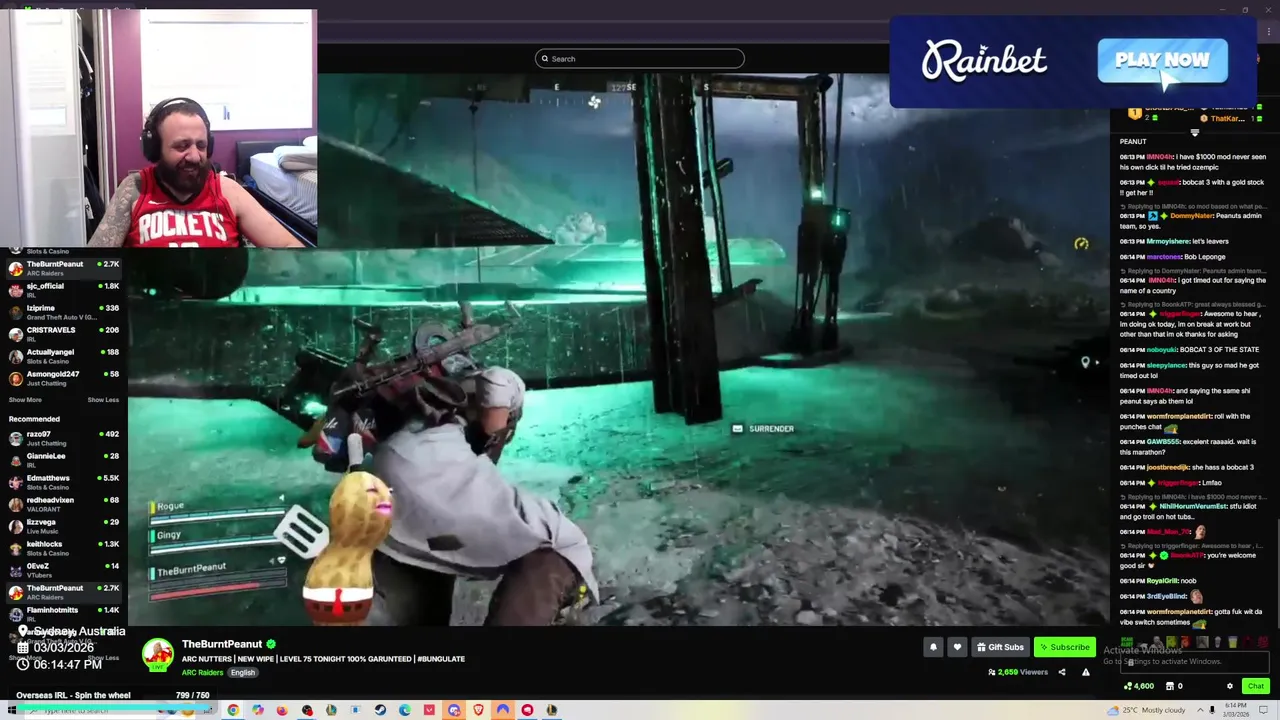
Task: Open chat settings gear icon
Action: (1230, 686)
